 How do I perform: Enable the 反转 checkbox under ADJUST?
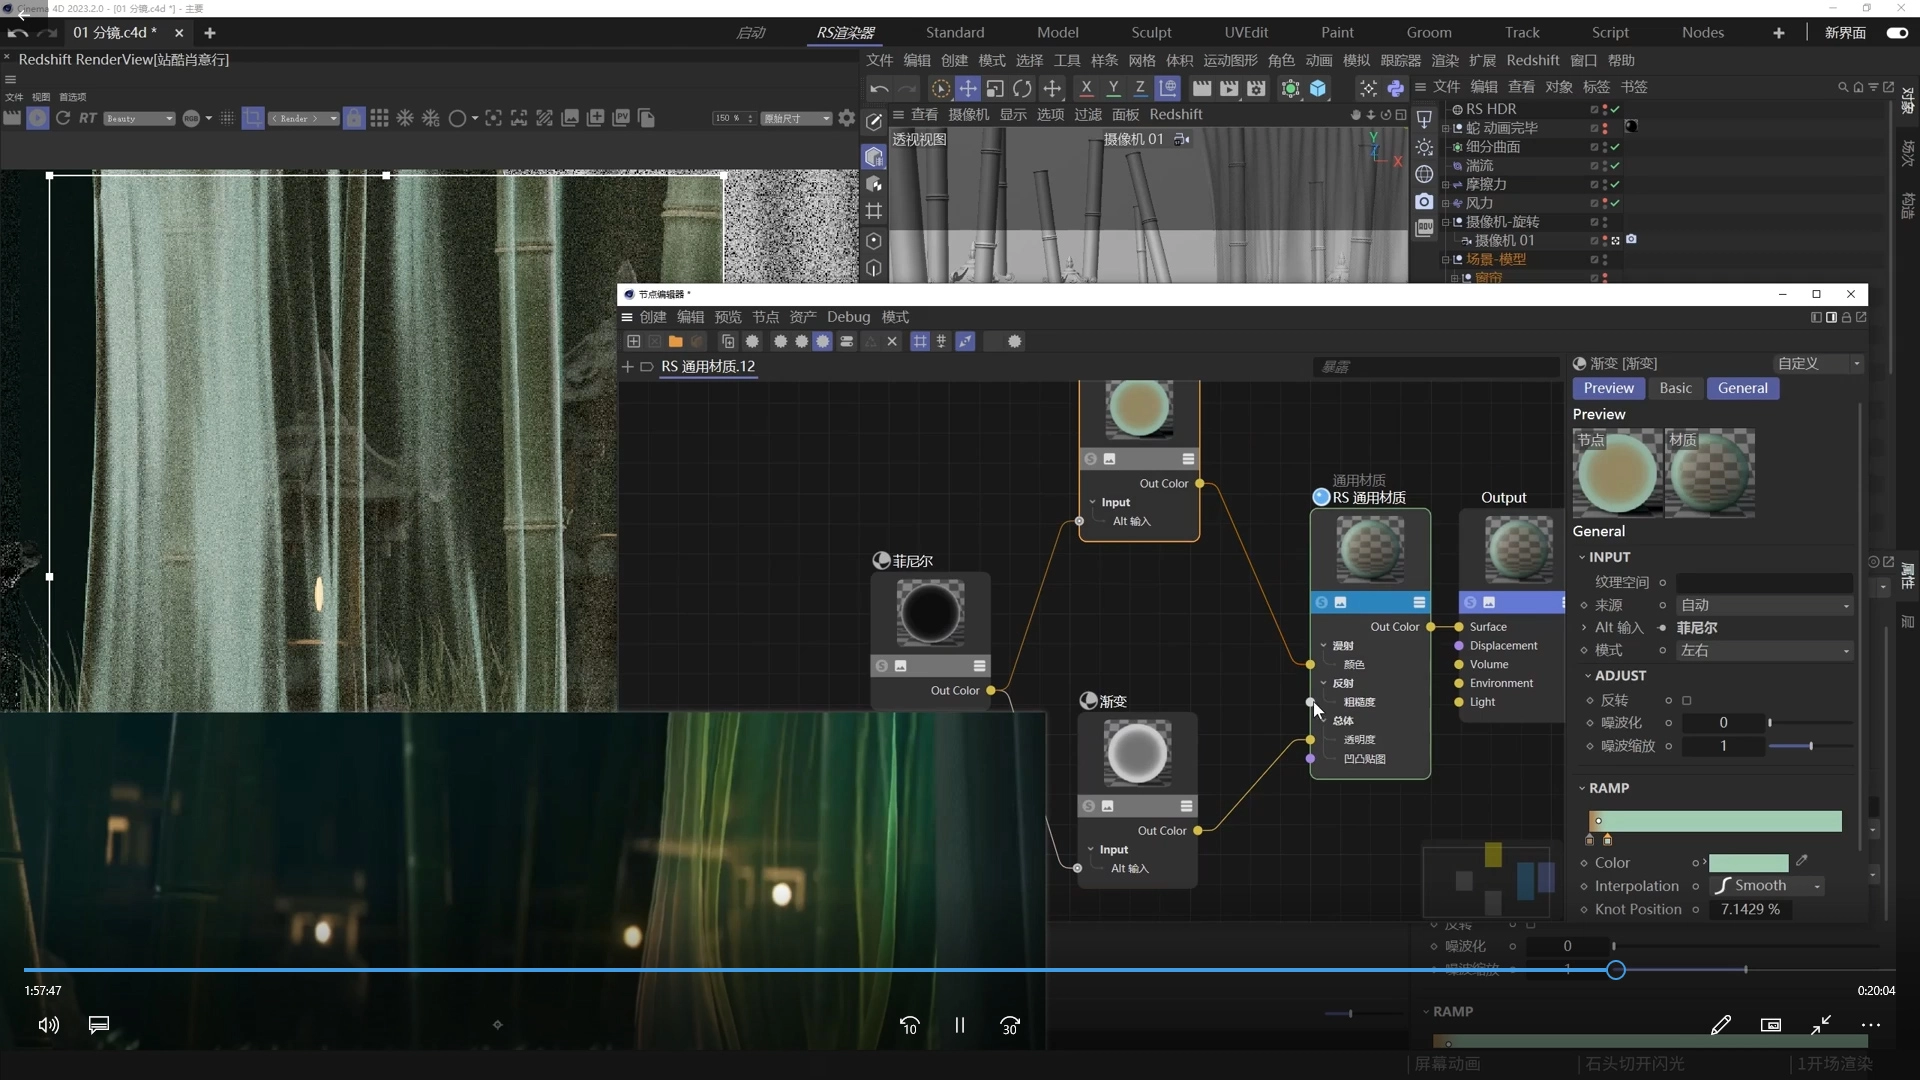click(x=1687, y=701)
